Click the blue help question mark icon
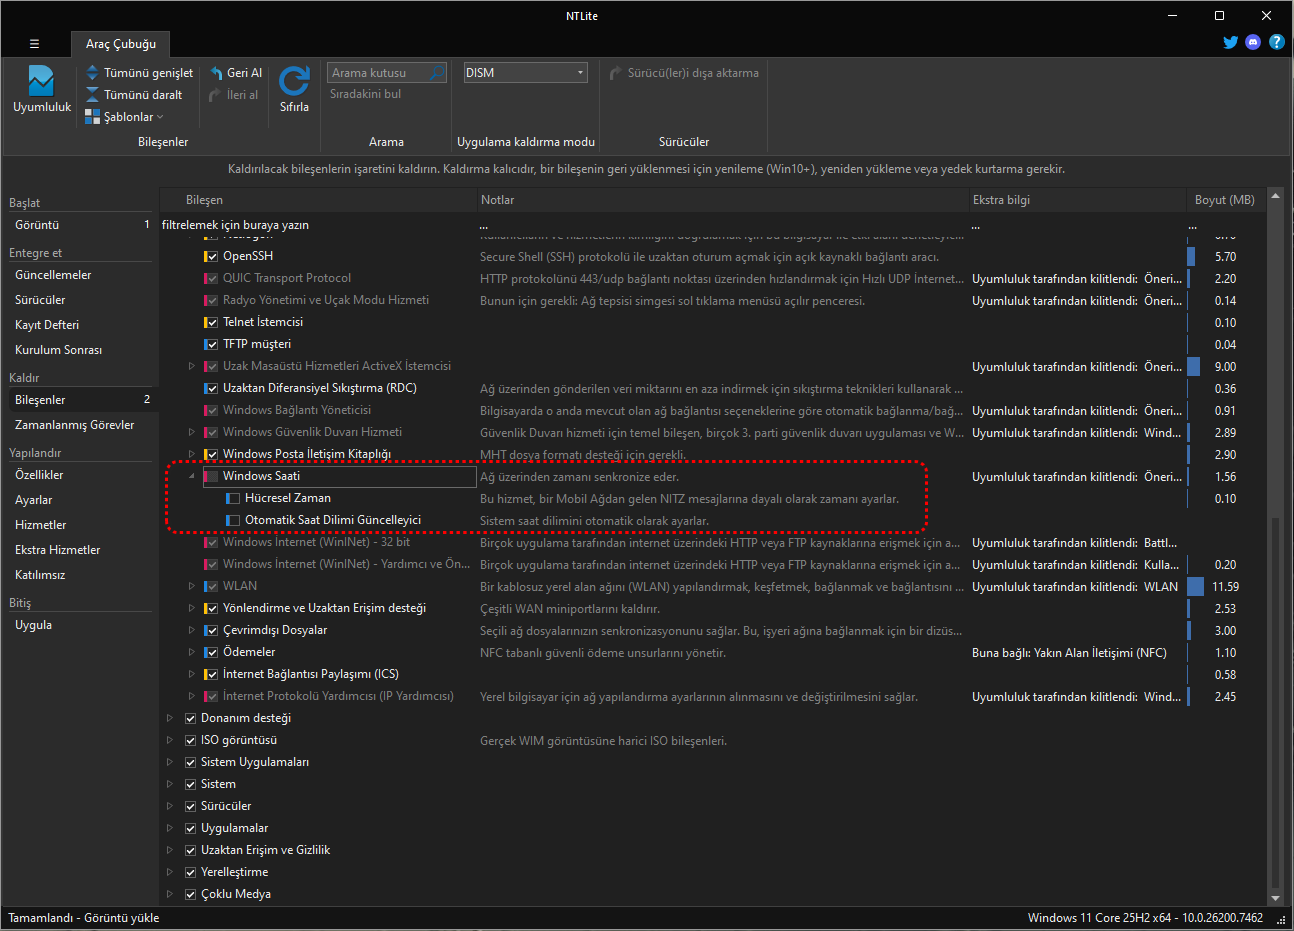 1276,42
